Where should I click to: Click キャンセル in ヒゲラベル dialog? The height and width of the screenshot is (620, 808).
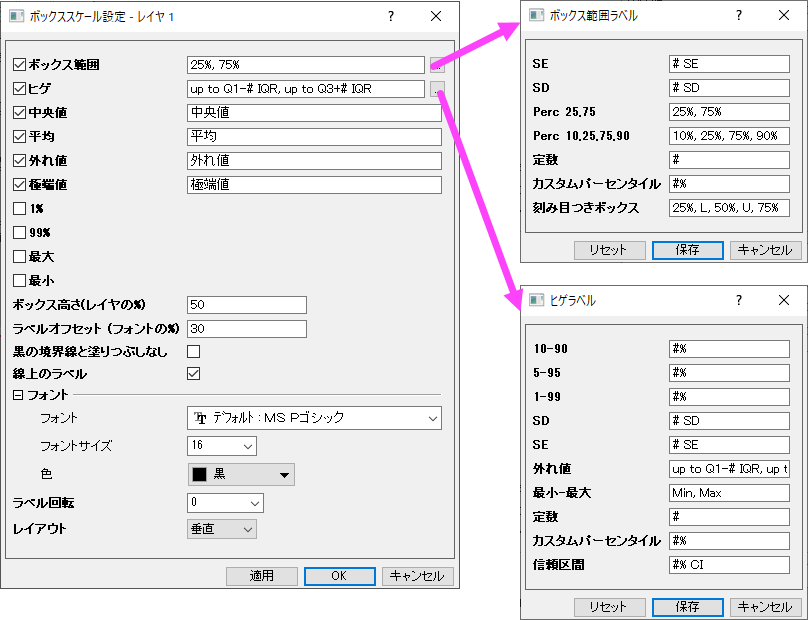(766, 607)
